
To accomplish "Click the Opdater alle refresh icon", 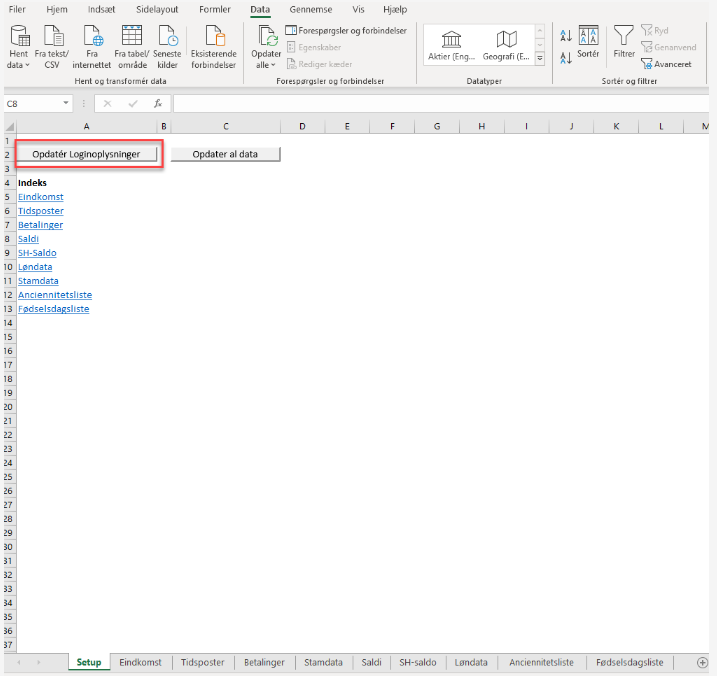I will pos(268,36).
